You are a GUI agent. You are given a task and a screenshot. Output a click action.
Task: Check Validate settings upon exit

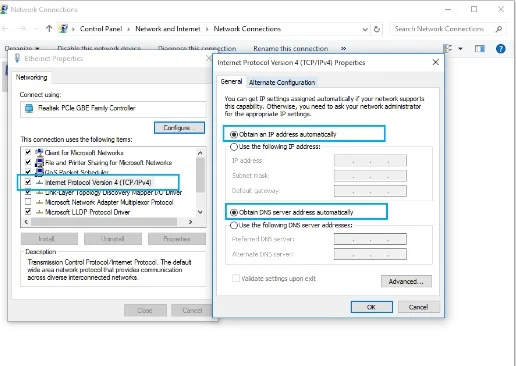pyautogui.click(x=236, y=278)
